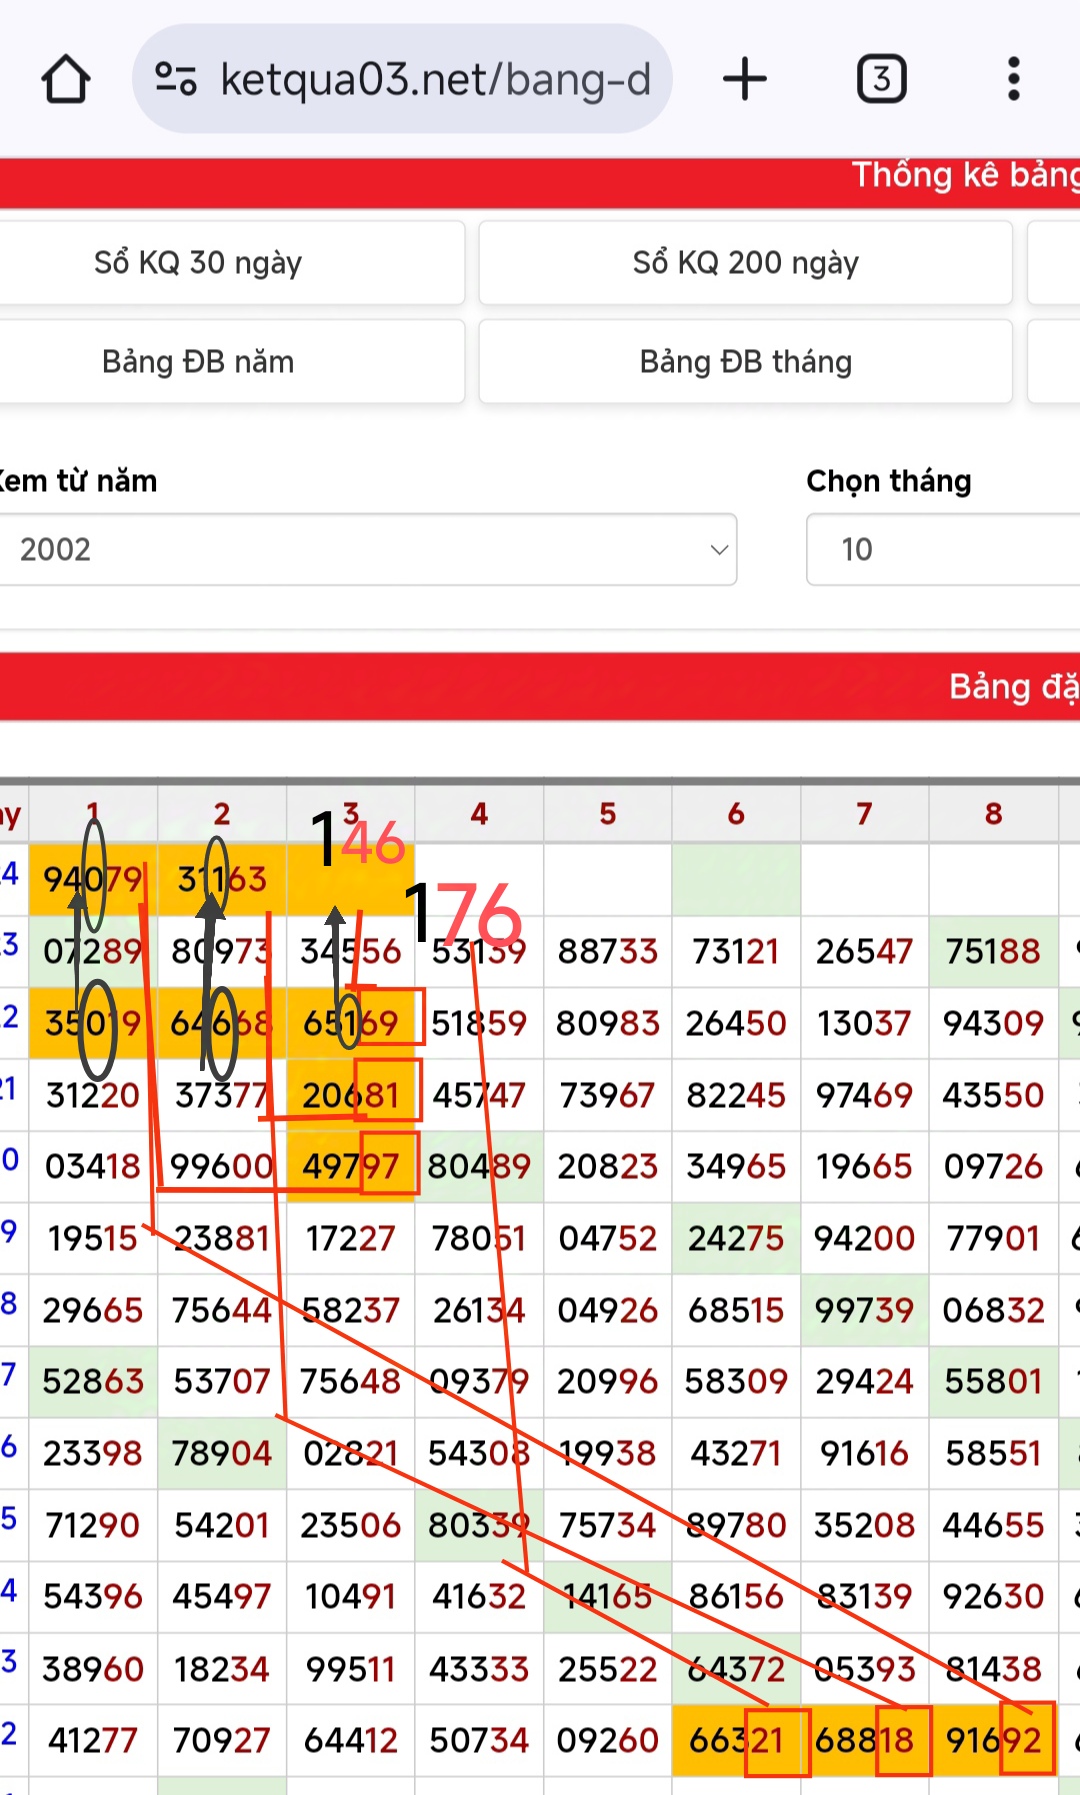
Task: Select cell 58551
Action: tap(993, 1453)
